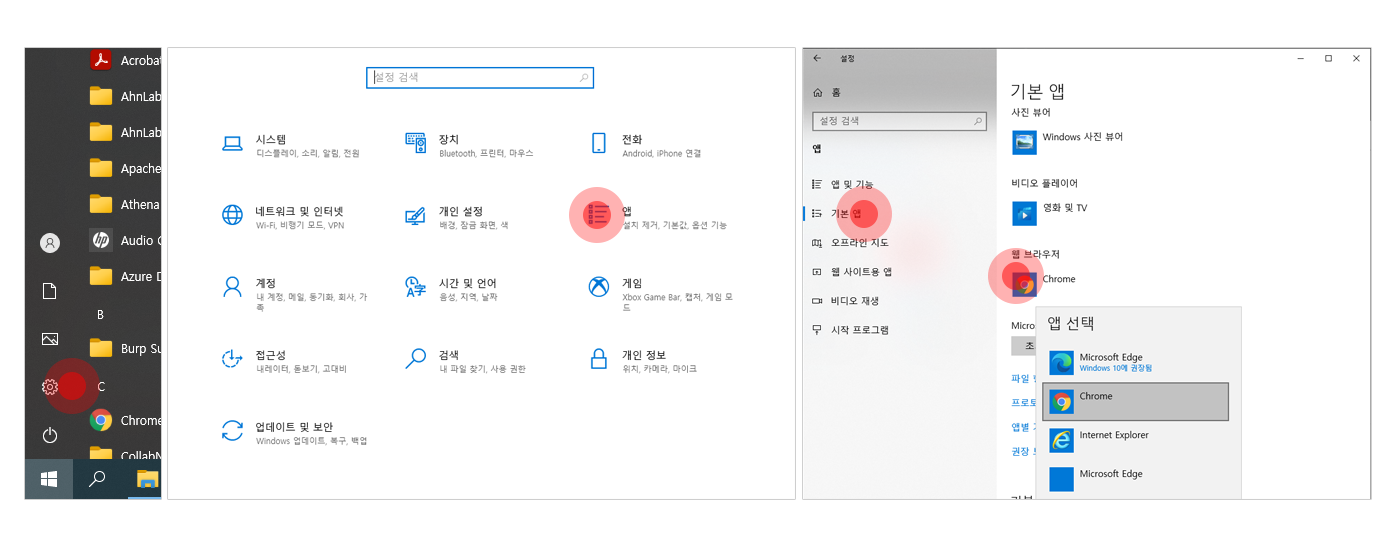Open 업데이트 및 보안 settings

click(x=295, y=432)
